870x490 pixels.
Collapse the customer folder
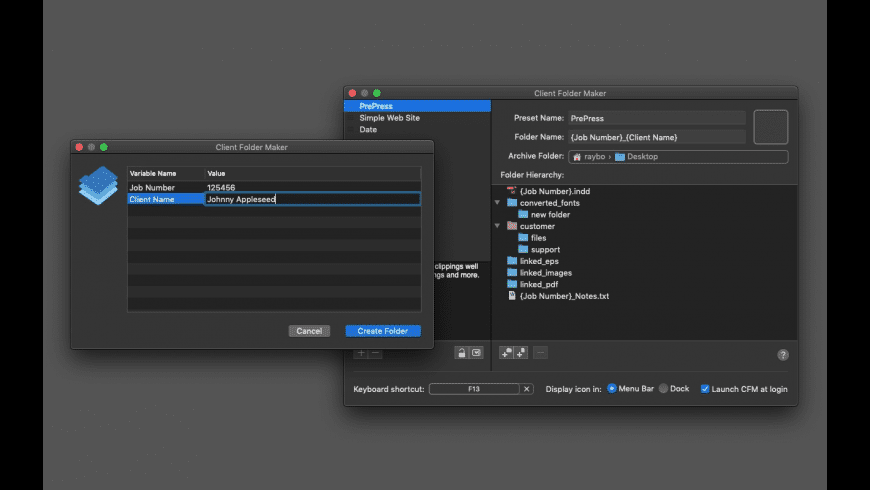coord(497,226)
